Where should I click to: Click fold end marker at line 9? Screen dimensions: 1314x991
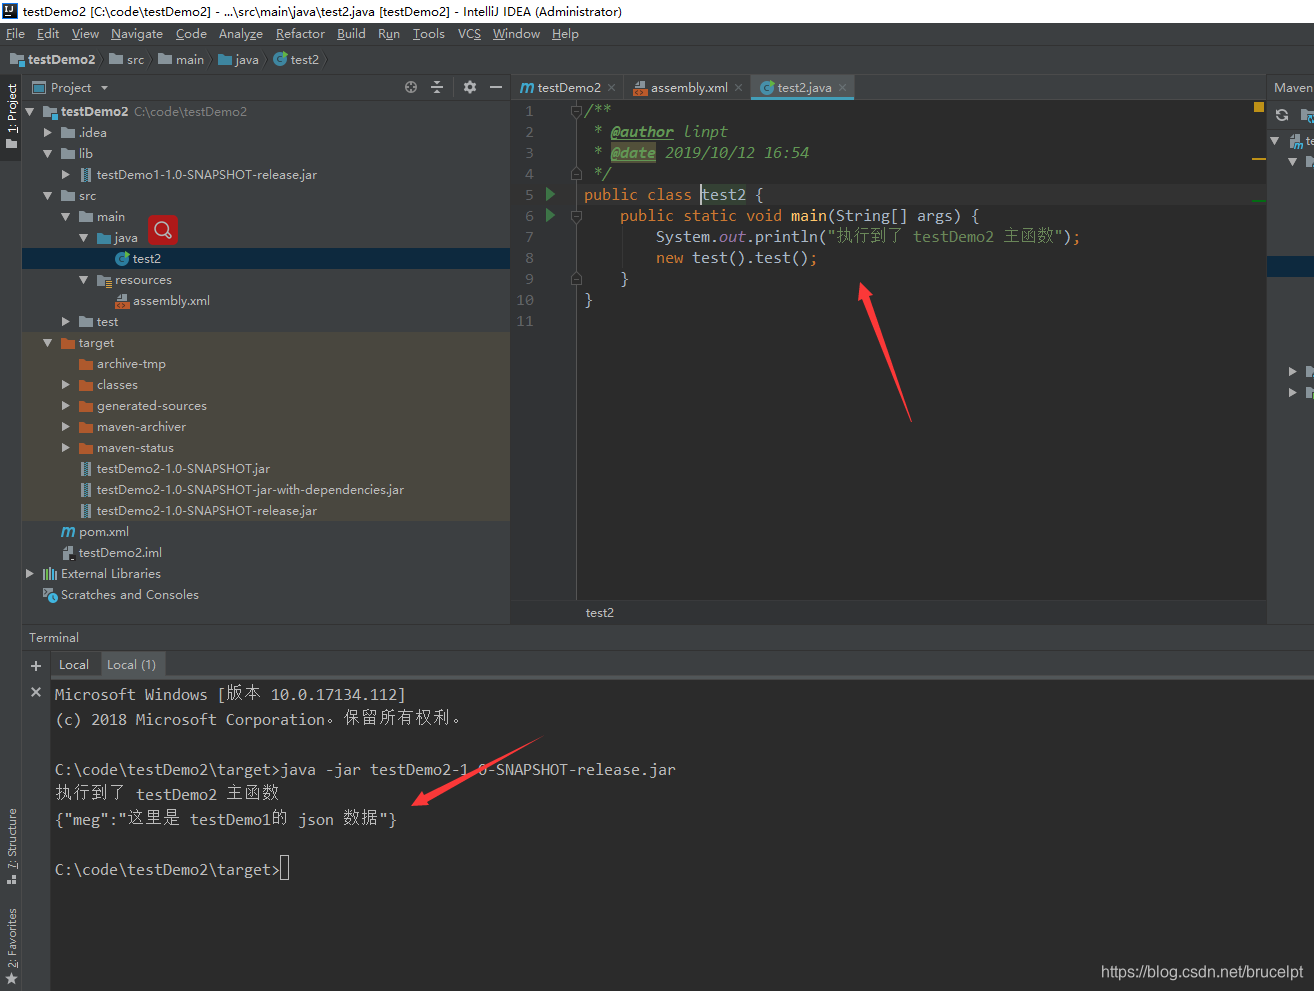tap(576, 279)
